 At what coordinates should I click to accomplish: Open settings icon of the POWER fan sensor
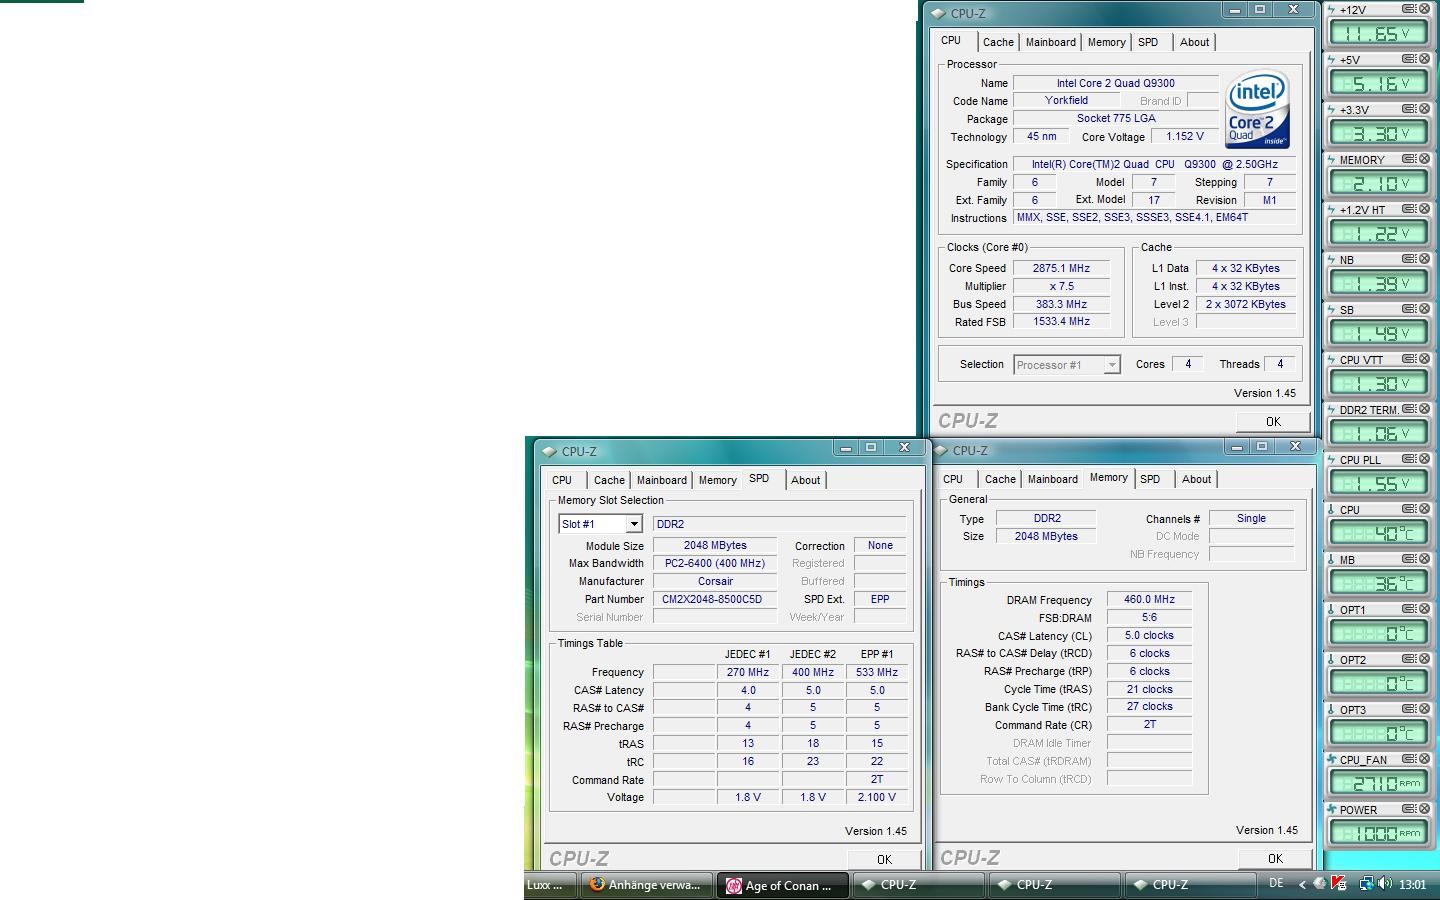click(x=1408, y=809)
